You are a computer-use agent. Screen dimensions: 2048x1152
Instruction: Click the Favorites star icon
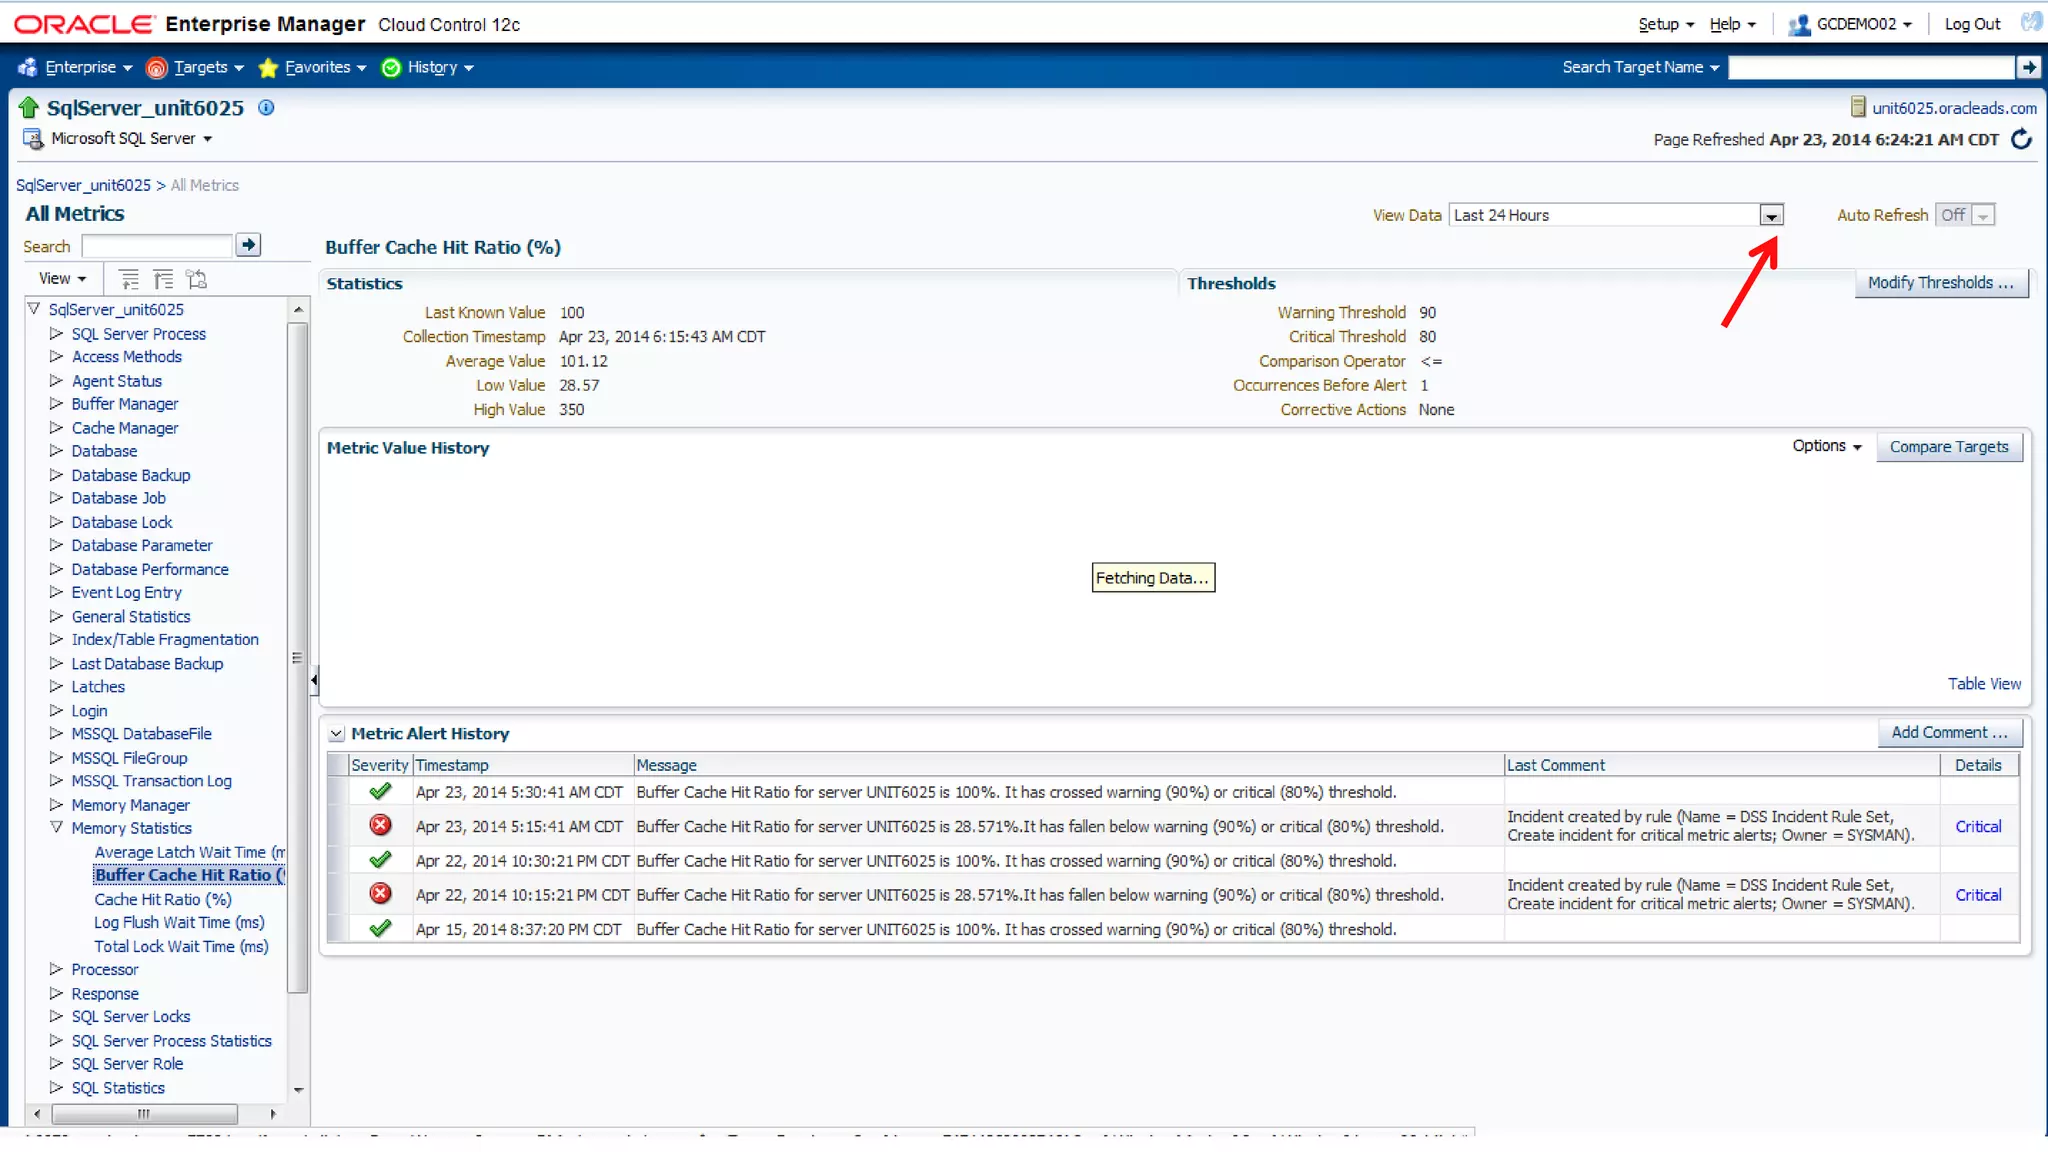tap(267, 67)
